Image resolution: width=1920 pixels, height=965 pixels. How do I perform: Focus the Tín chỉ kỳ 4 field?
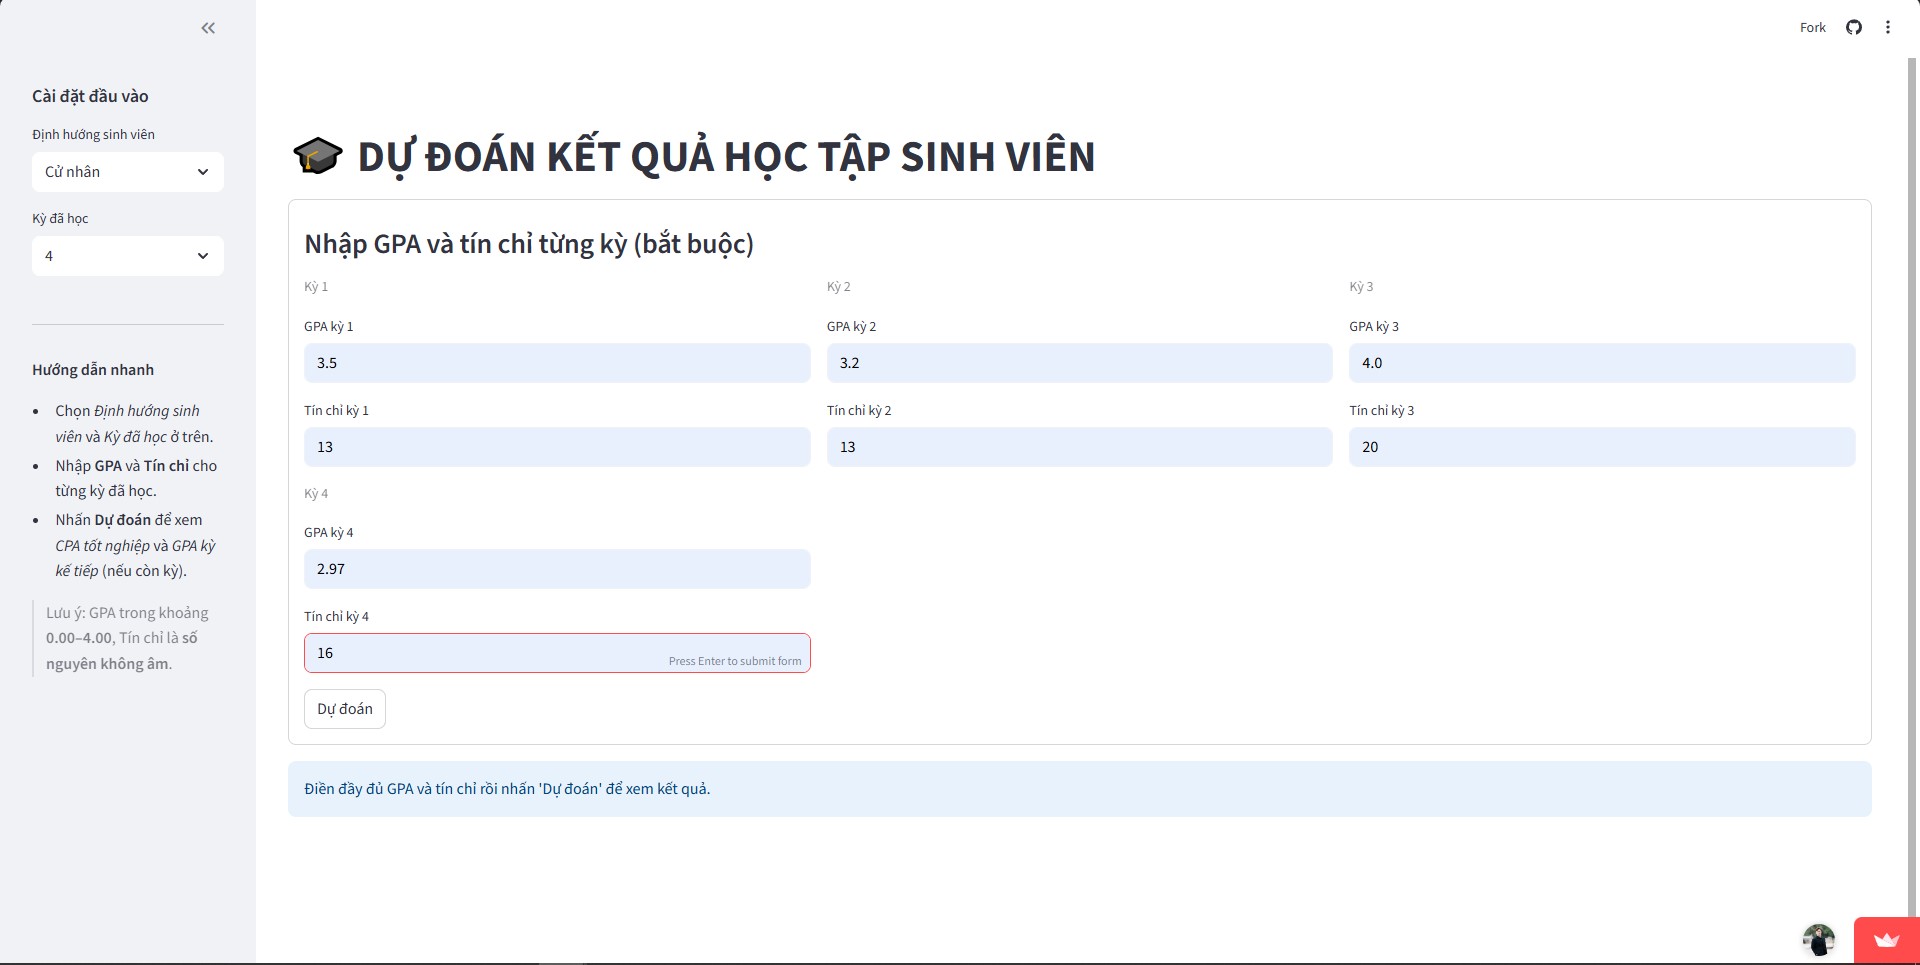tap(557, 653)
